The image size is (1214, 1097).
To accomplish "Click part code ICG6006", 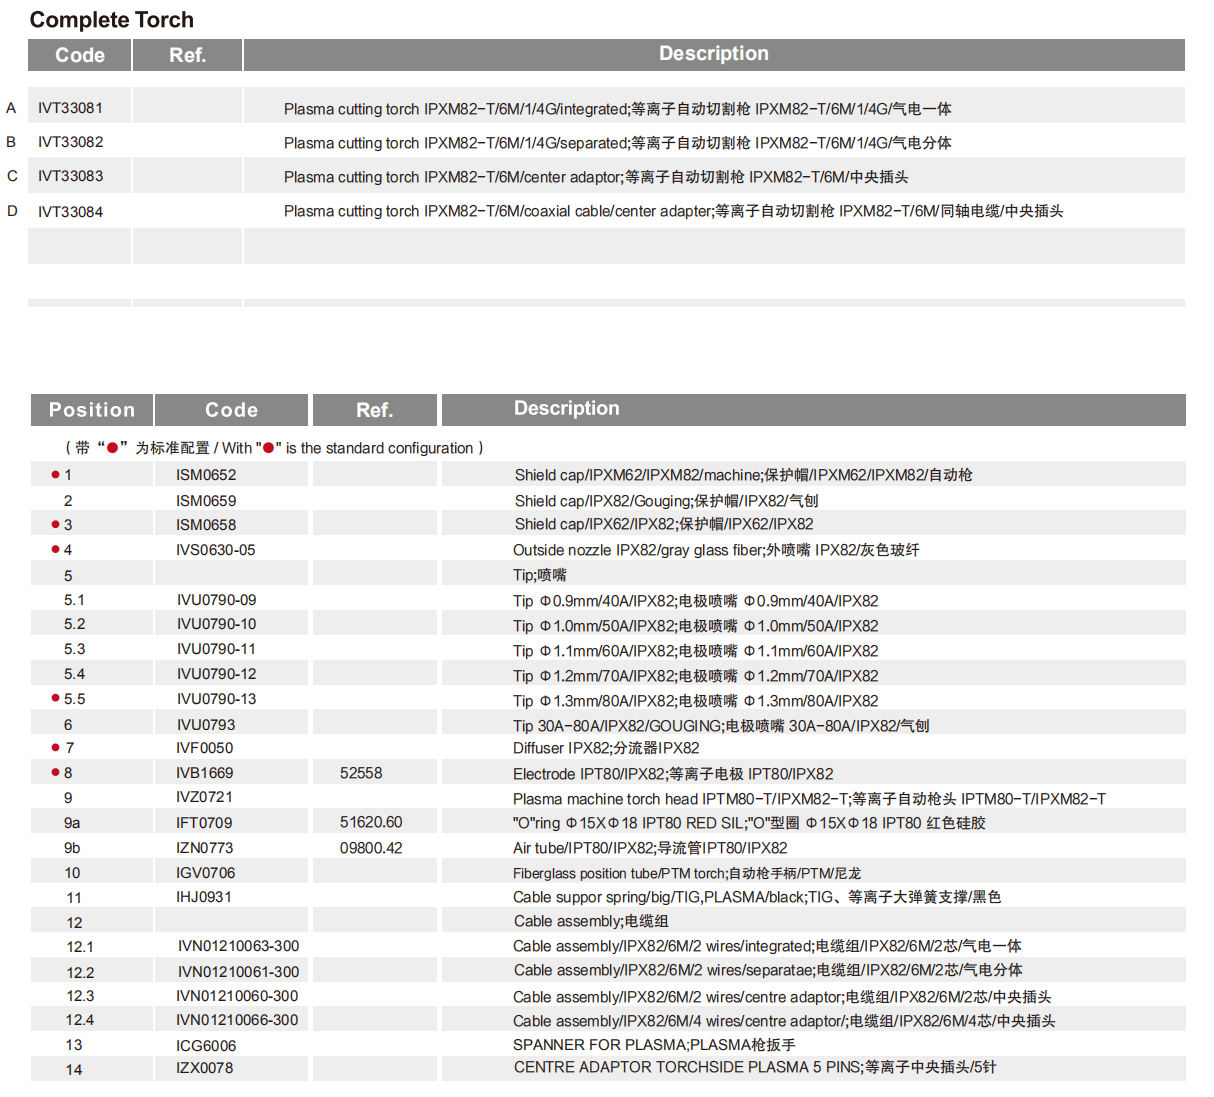I will [x=206, y=1046].
